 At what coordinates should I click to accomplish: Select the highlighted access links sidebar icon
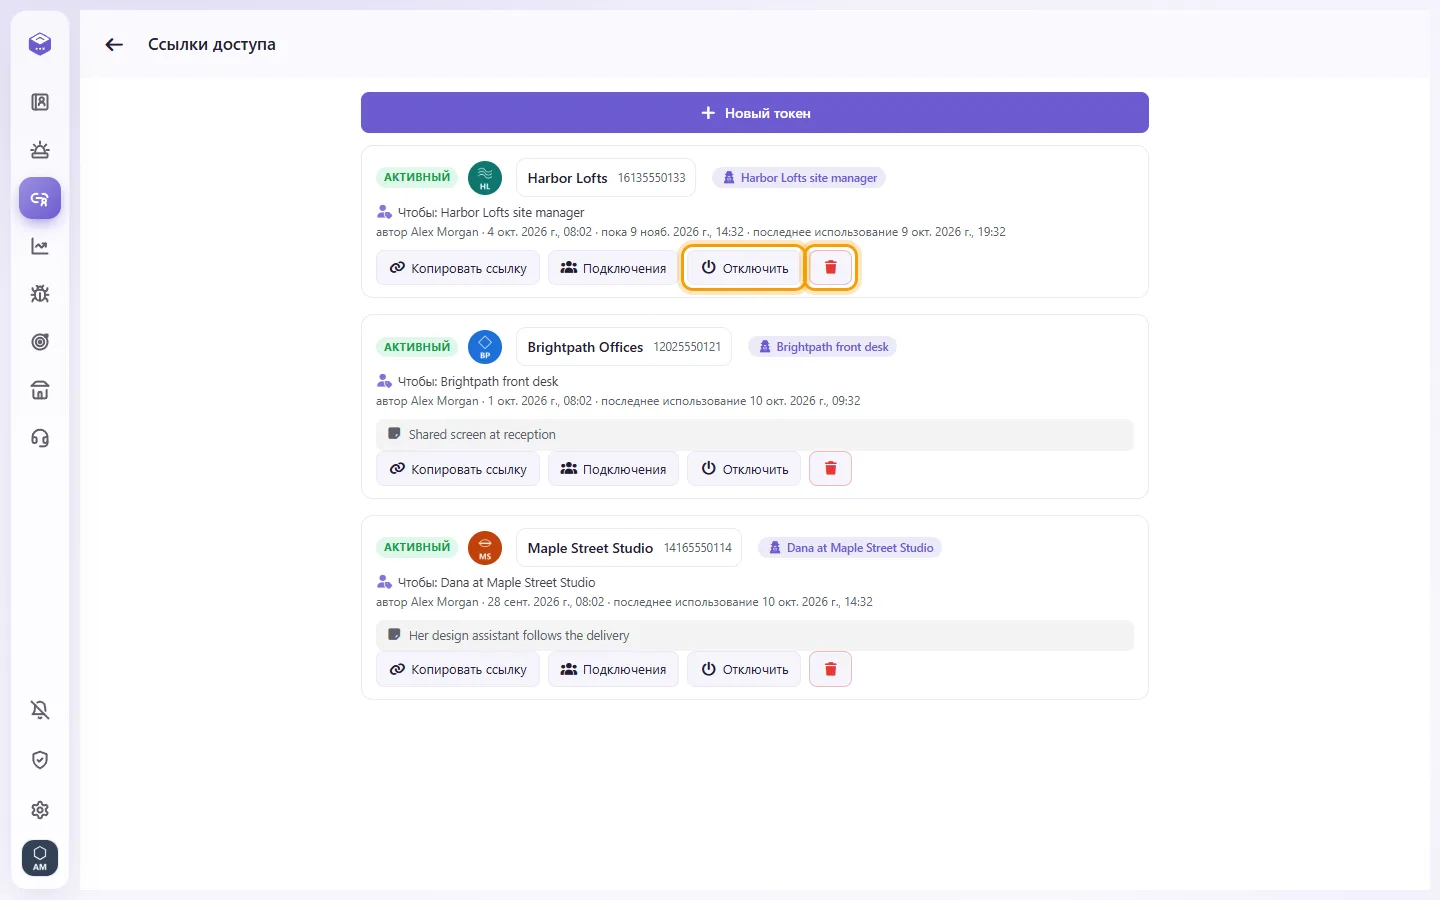pos(40,198)
